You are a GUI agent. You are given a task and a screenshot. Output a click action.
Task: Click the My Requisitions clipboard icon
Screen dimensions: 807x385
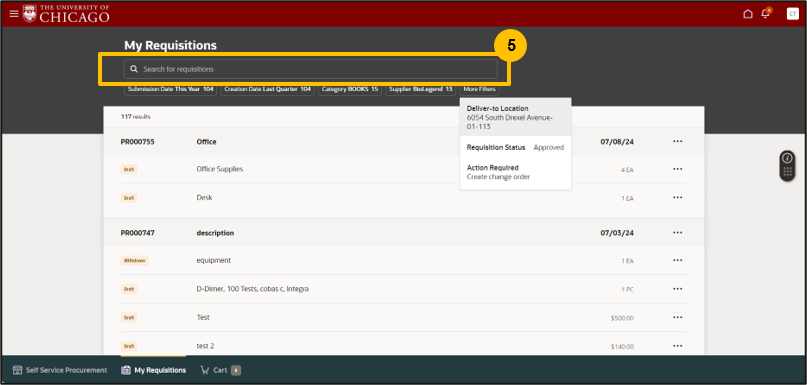point(126,370)
